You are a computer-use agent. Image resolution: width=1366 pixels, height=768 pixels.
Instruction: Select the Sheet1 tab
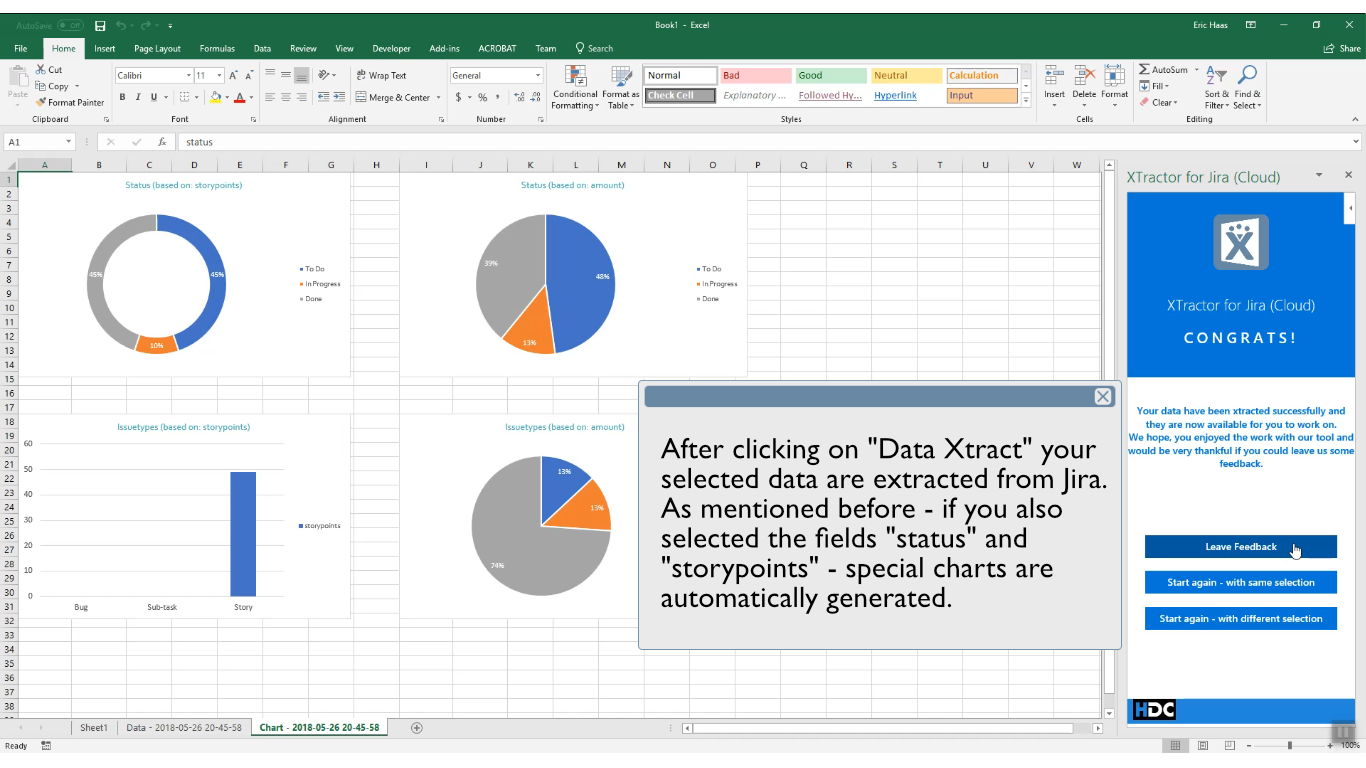pos(94,728)
